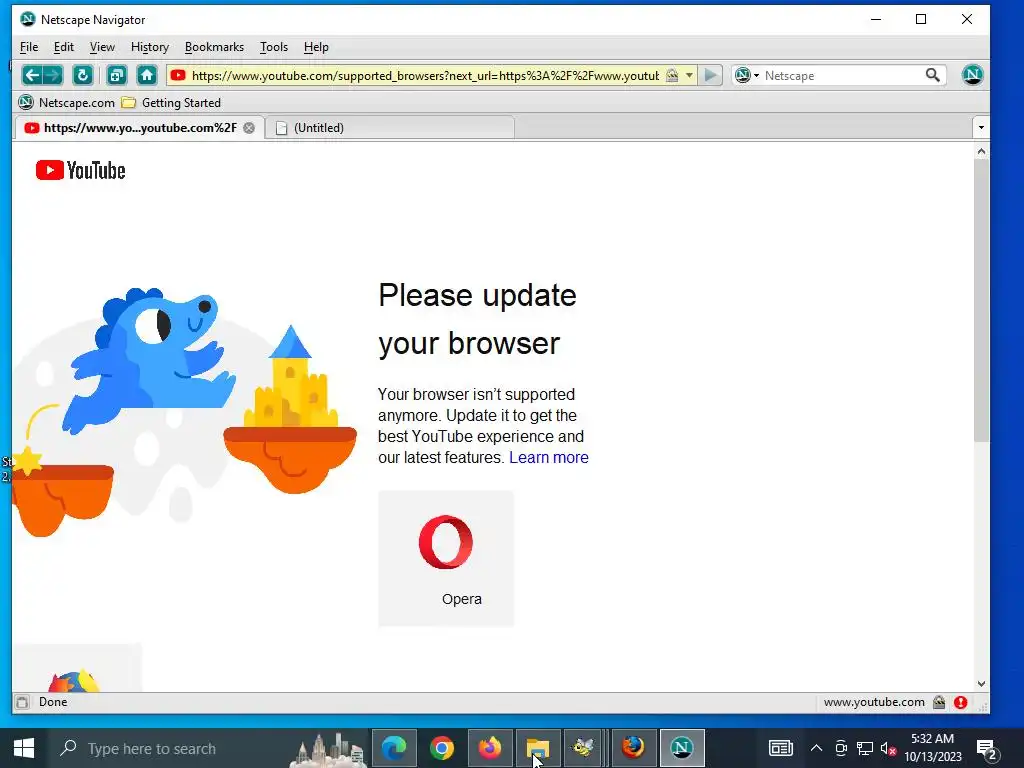Open the bee icon app on the taskbar

582,748
